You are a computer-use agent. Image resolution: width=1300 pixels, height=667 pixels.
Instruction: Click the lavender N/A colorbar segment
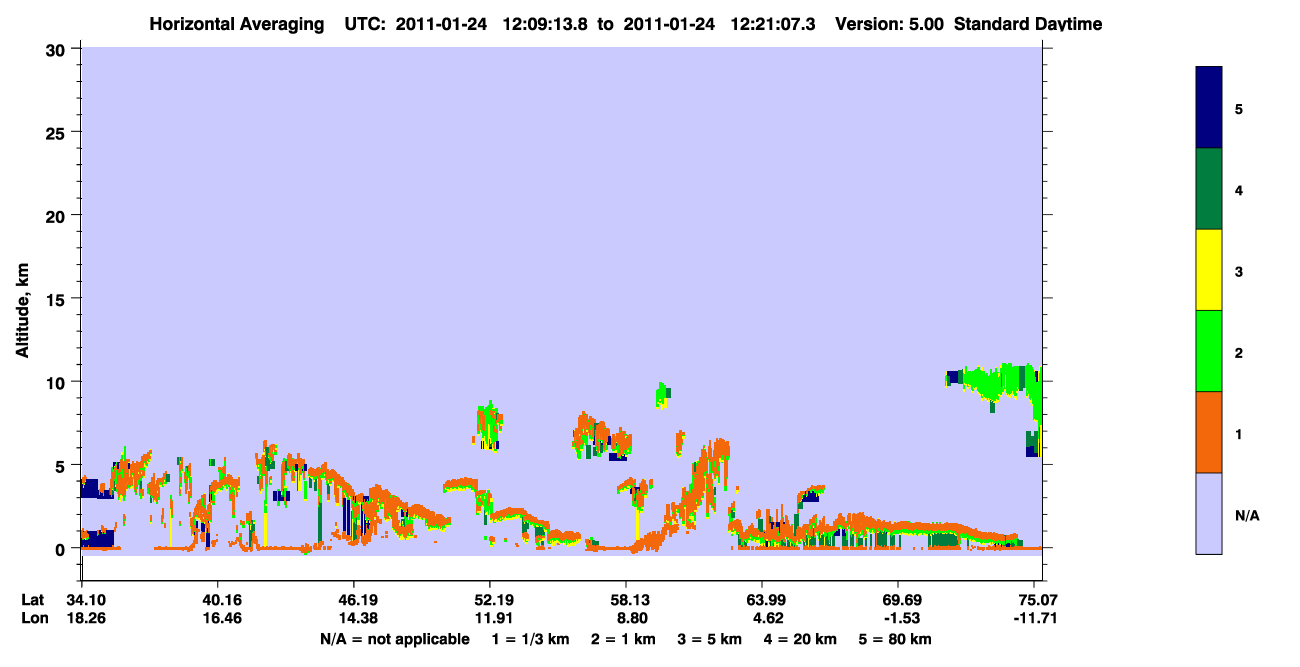1209,513
